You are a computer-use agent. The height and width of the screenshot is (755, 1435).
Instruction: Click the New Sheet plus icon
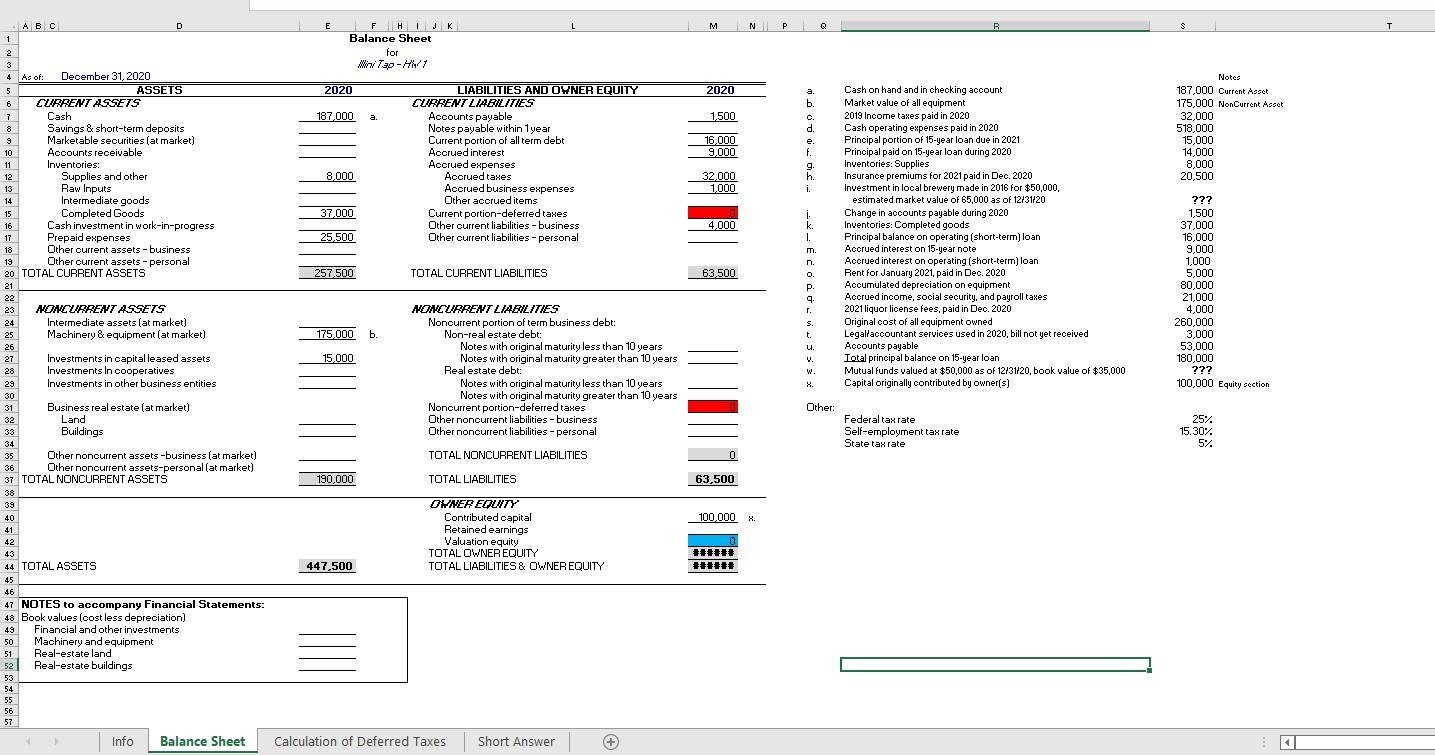coord(609,741)
